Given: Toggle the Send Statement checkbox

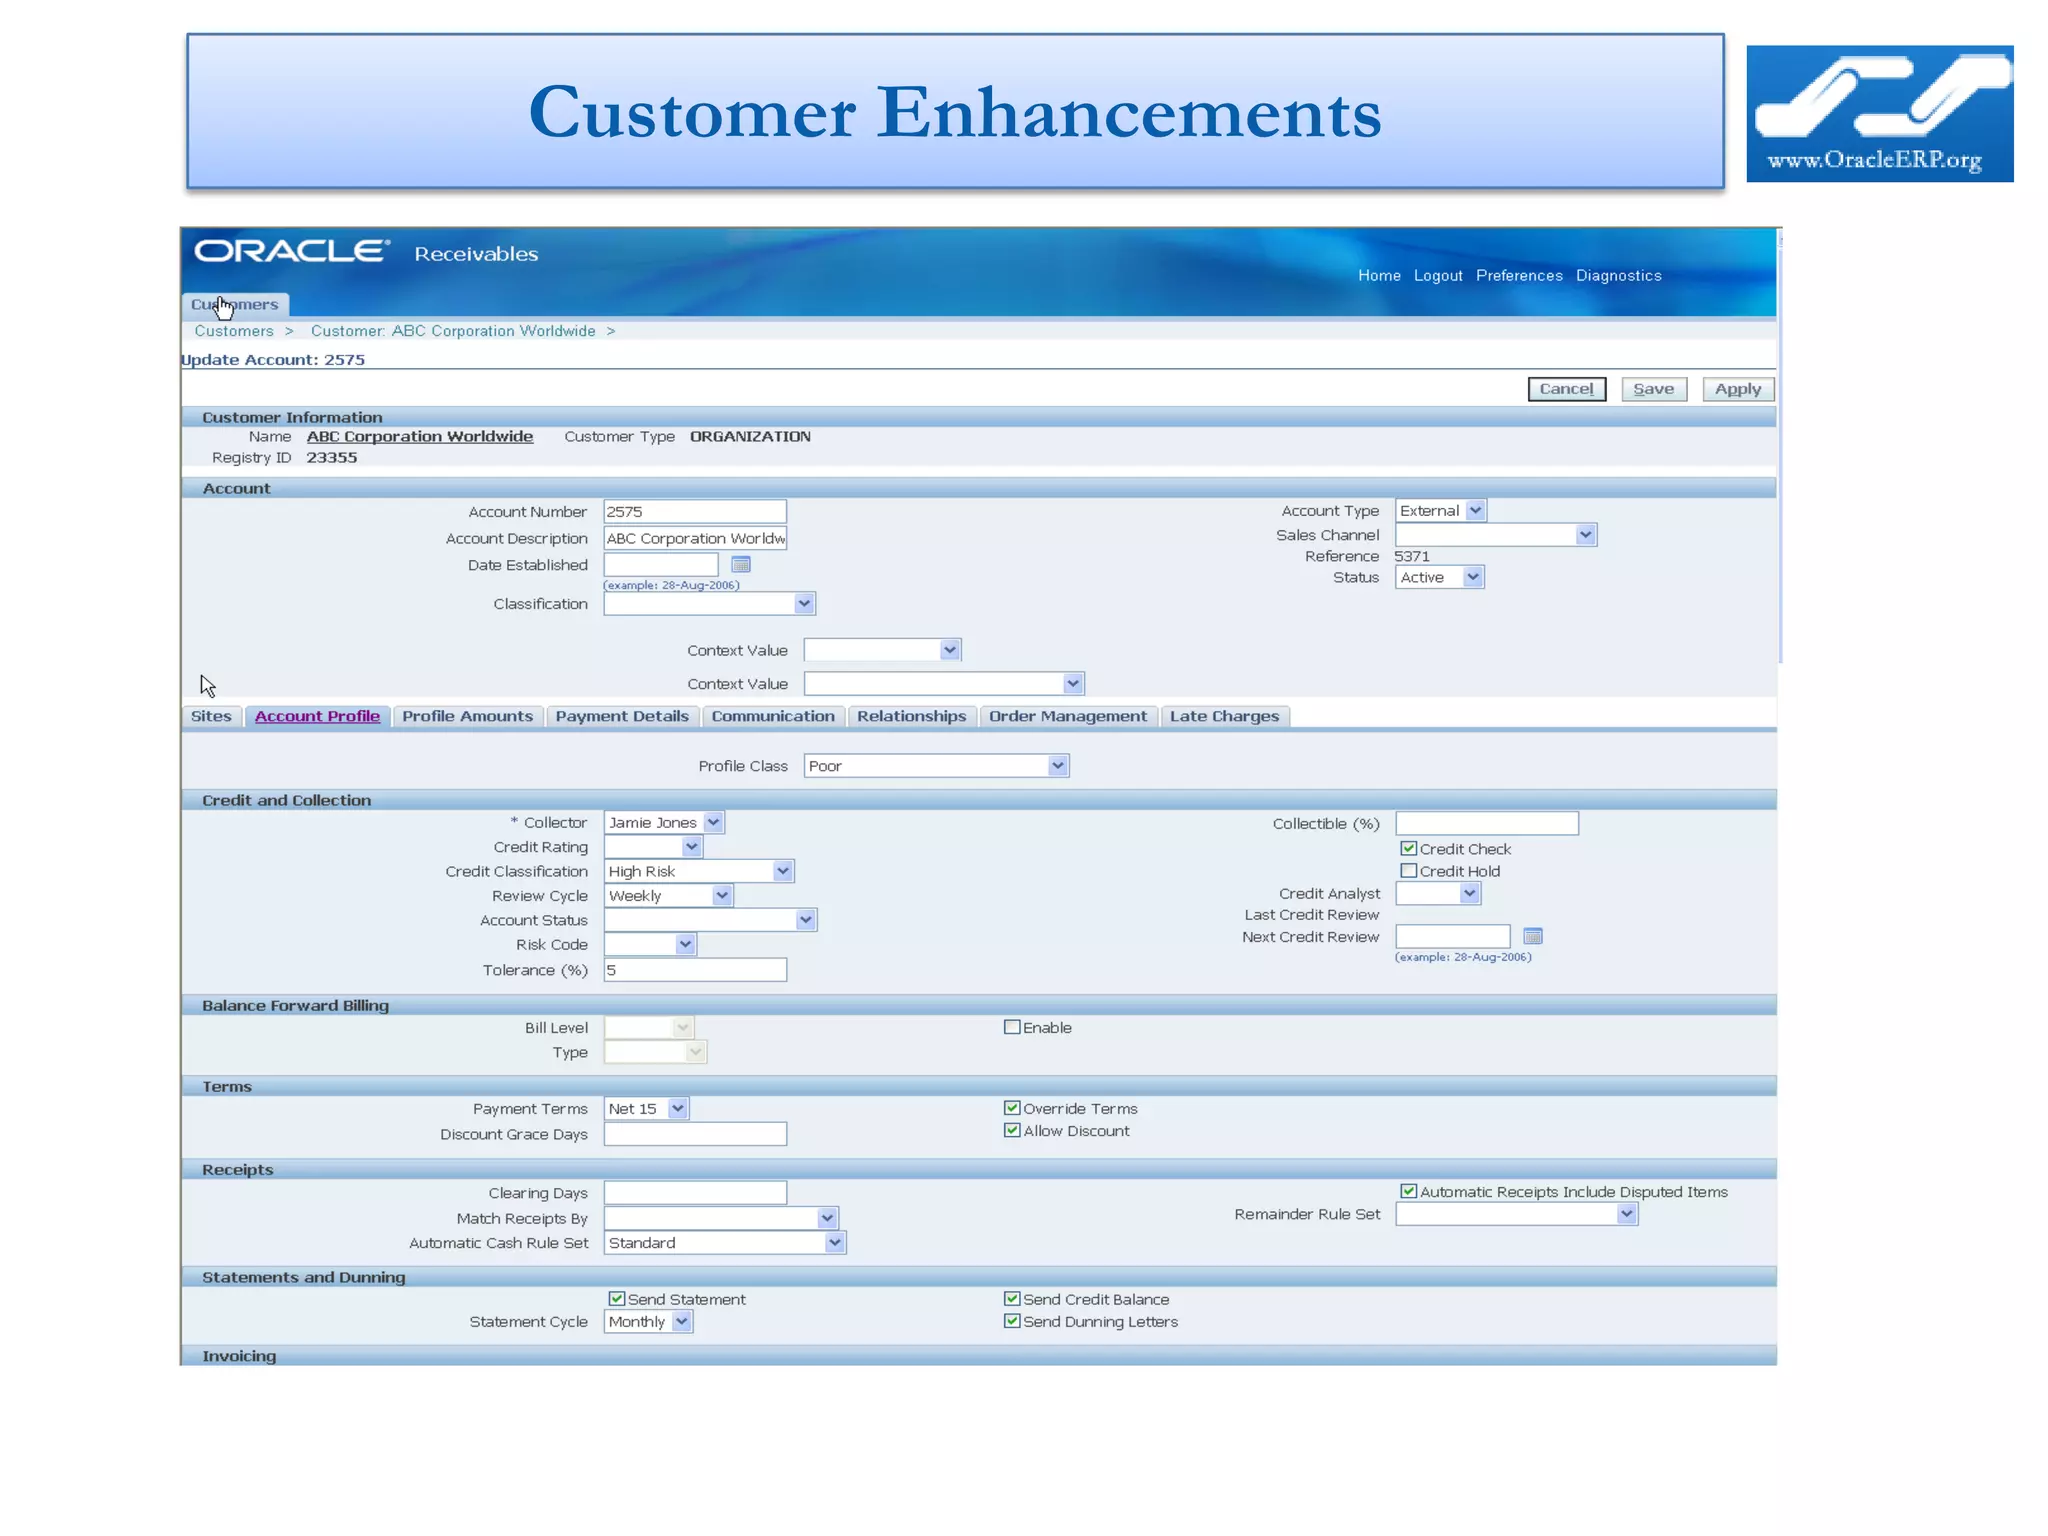Looking at the screenshot, I should 617,1299.
